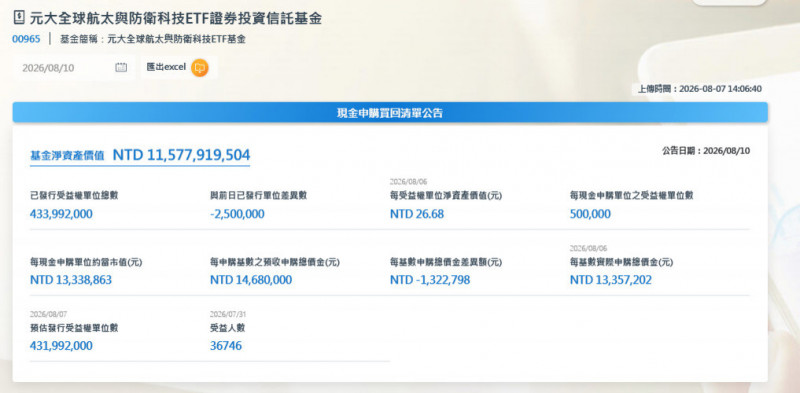Click the 與前日已發行單位差異數 label
The image size is (800, 393).
click(259, 195)
